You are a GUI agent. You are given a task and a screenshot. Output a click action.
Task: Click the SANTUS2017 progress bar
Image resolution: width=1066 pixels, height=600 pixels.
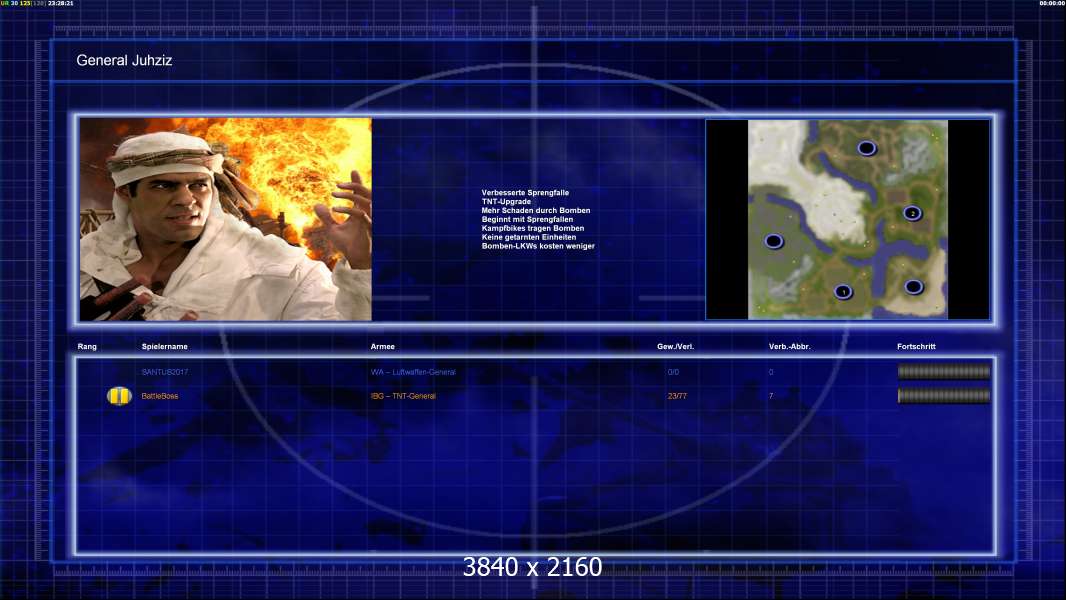tap(944, 372)
